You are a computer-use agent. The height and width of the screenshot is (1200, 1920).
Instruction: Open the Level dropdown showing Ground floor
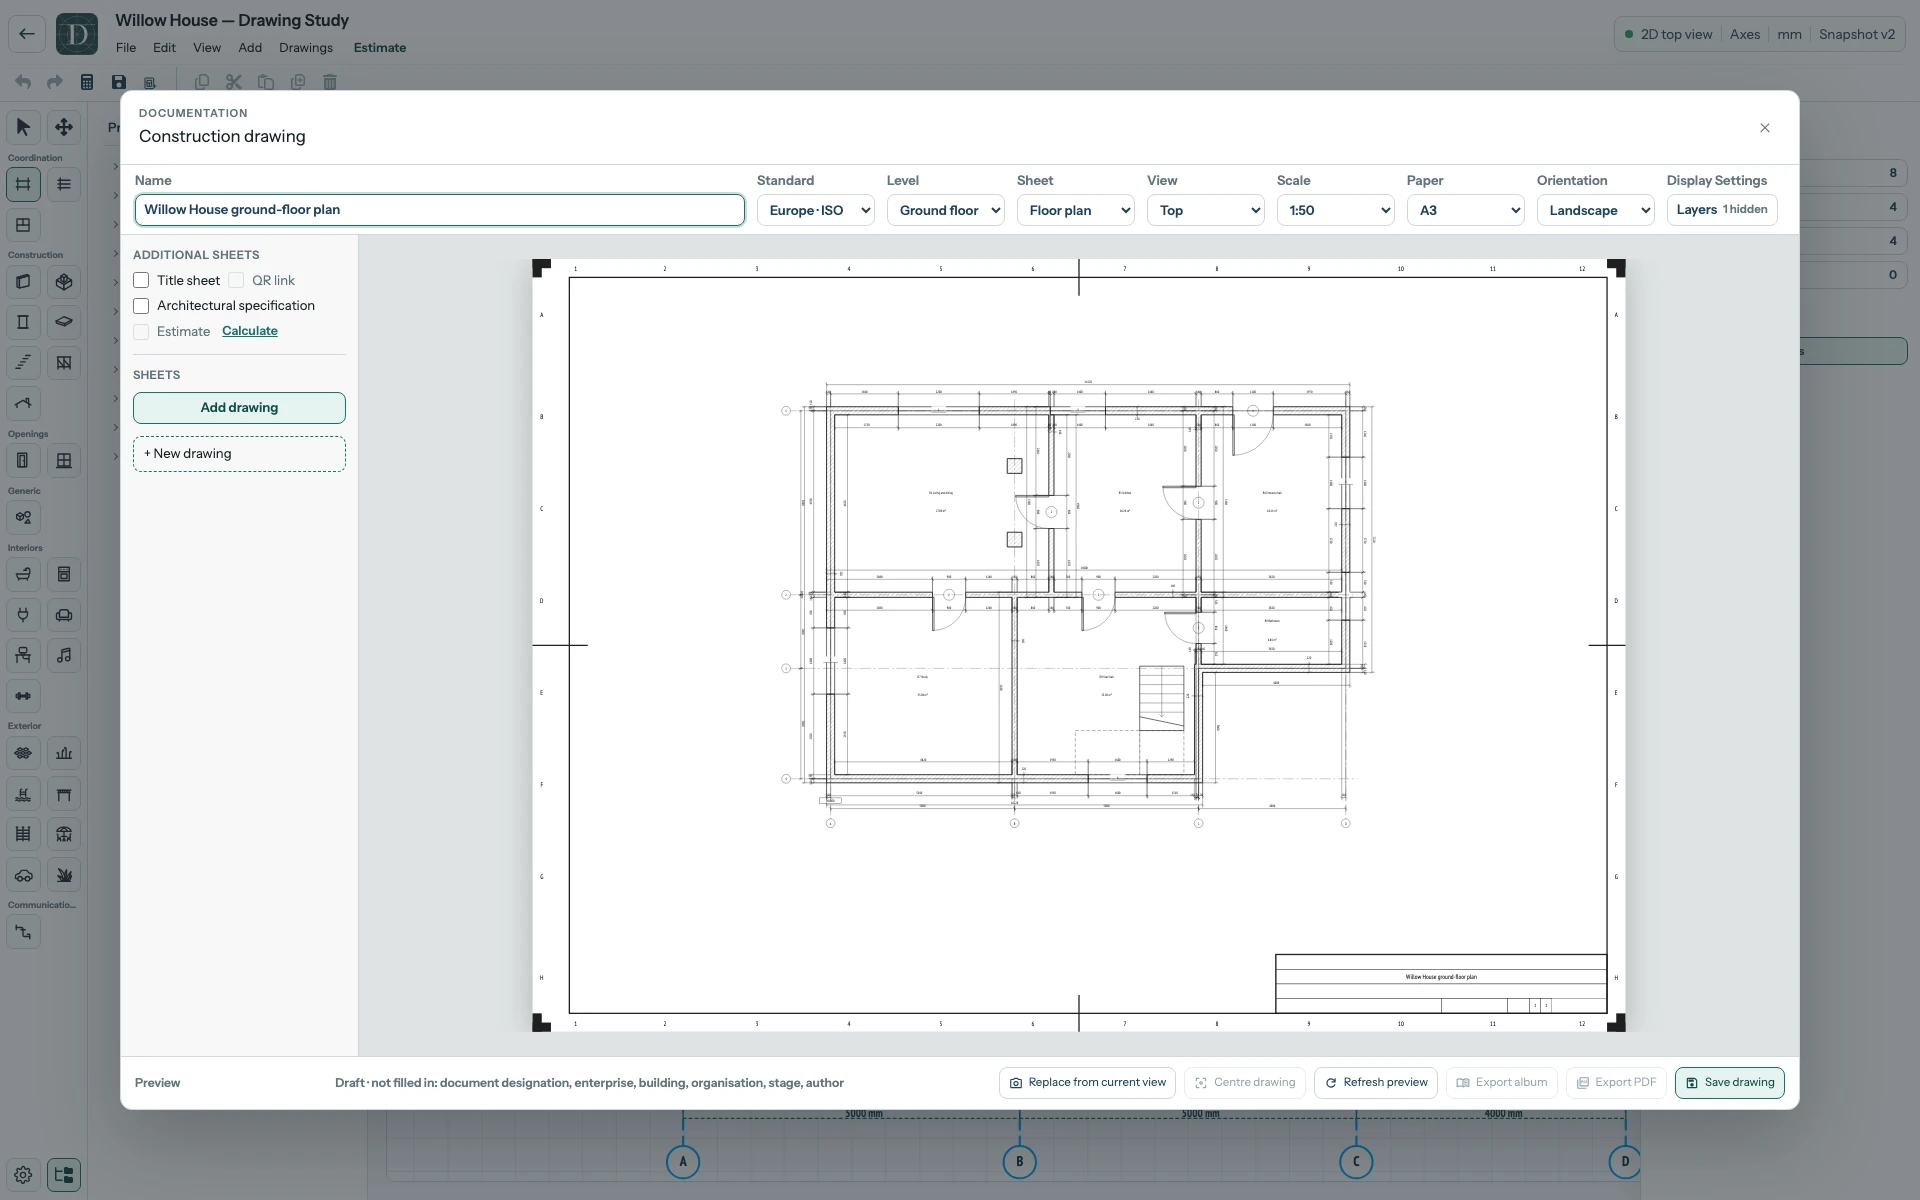946,210
